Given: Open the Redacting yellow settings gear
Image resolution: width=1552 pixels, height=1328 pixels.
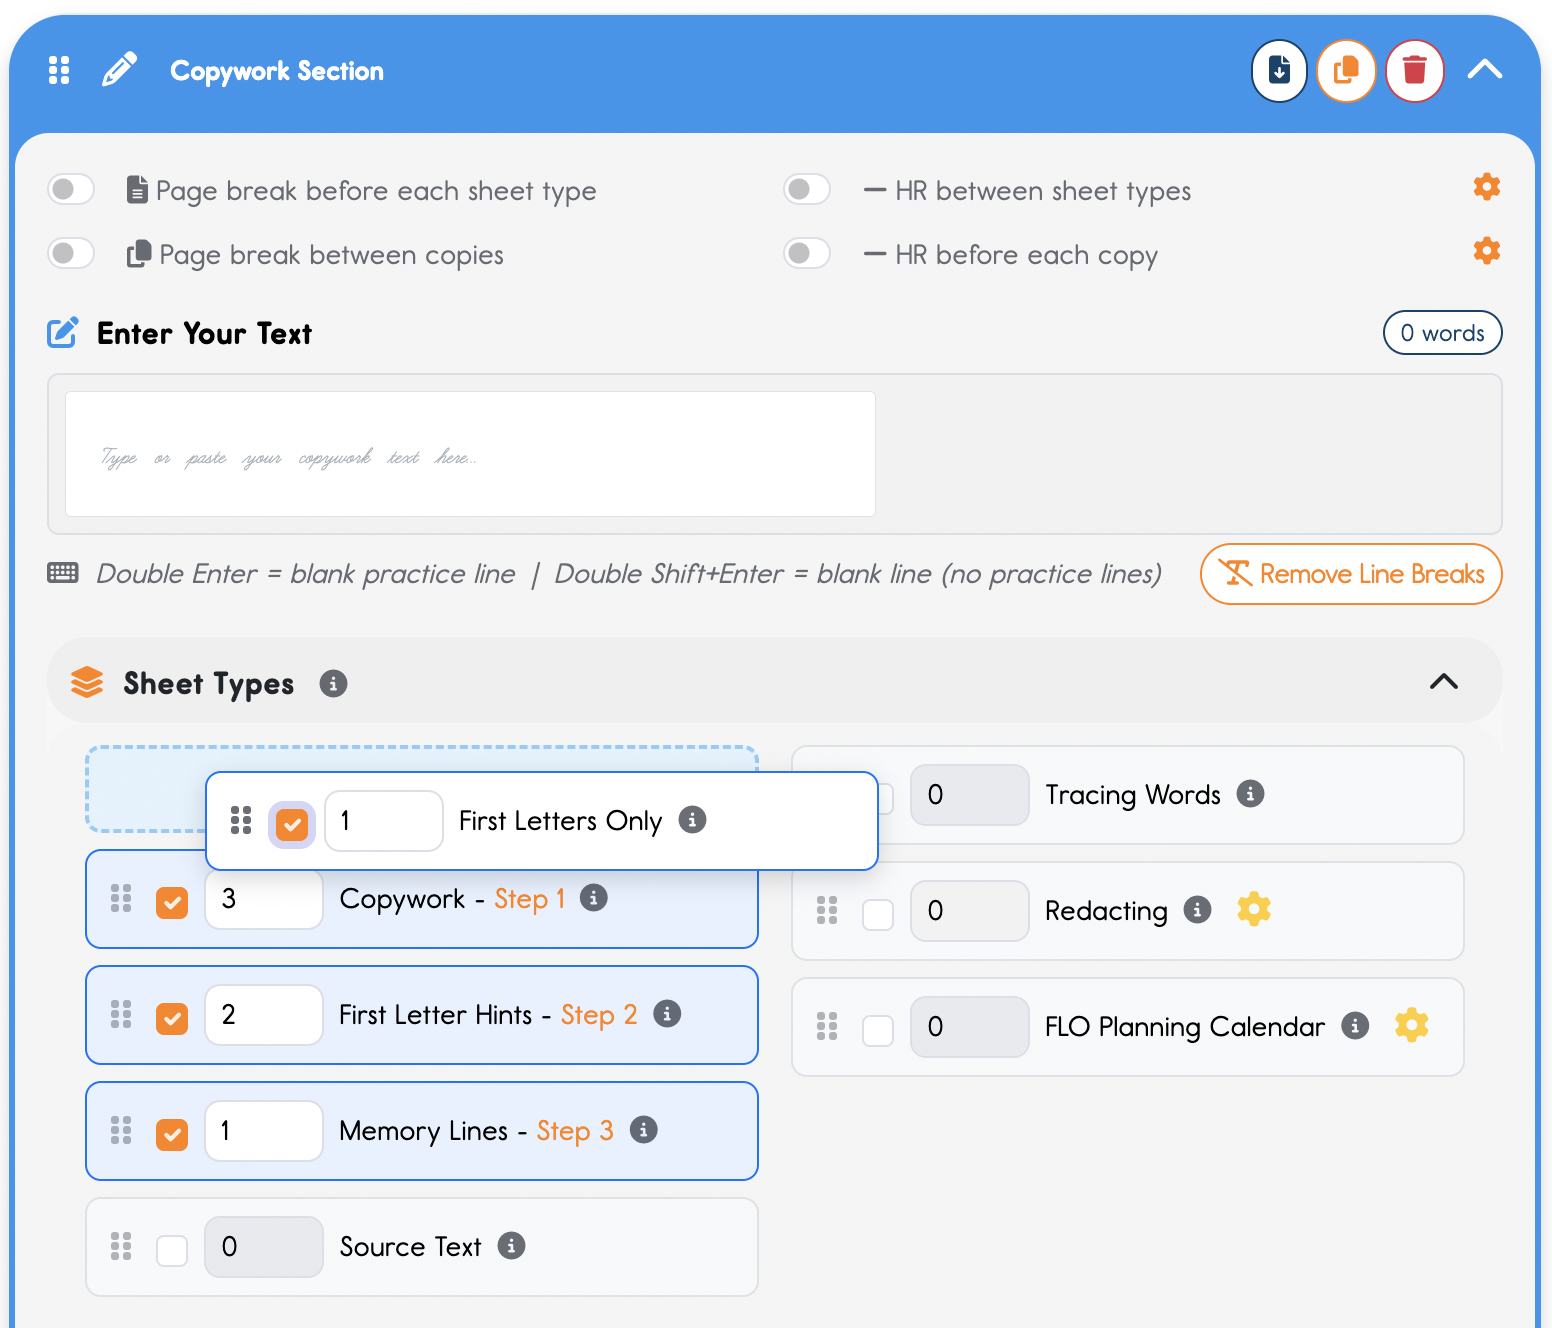Looking at the screenshot, I should (x=1253, y=909).
